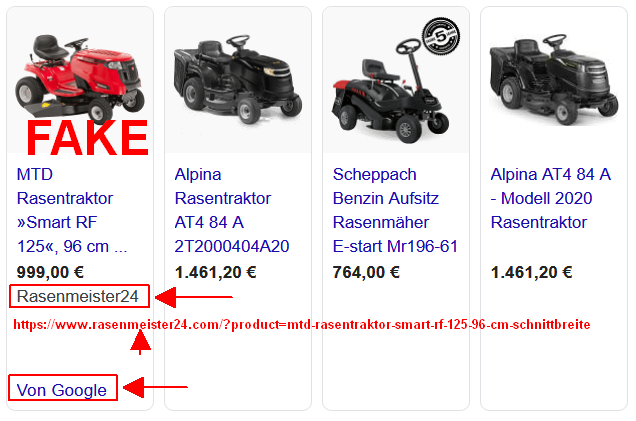Select the 764,00 € Scheppach price
The width and height of the screenshot is (636, 421).
366,272
